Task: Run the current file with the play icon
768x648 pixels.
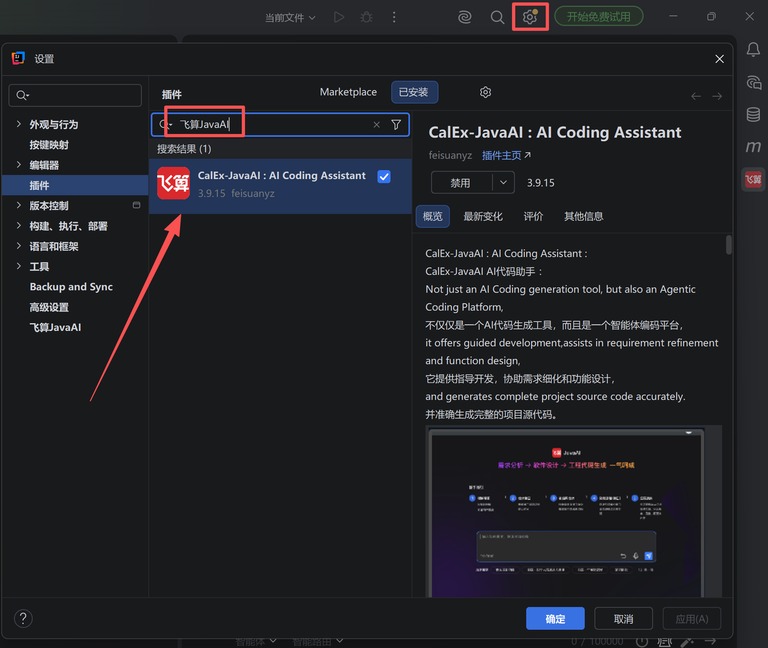Action: click(338, 17)
